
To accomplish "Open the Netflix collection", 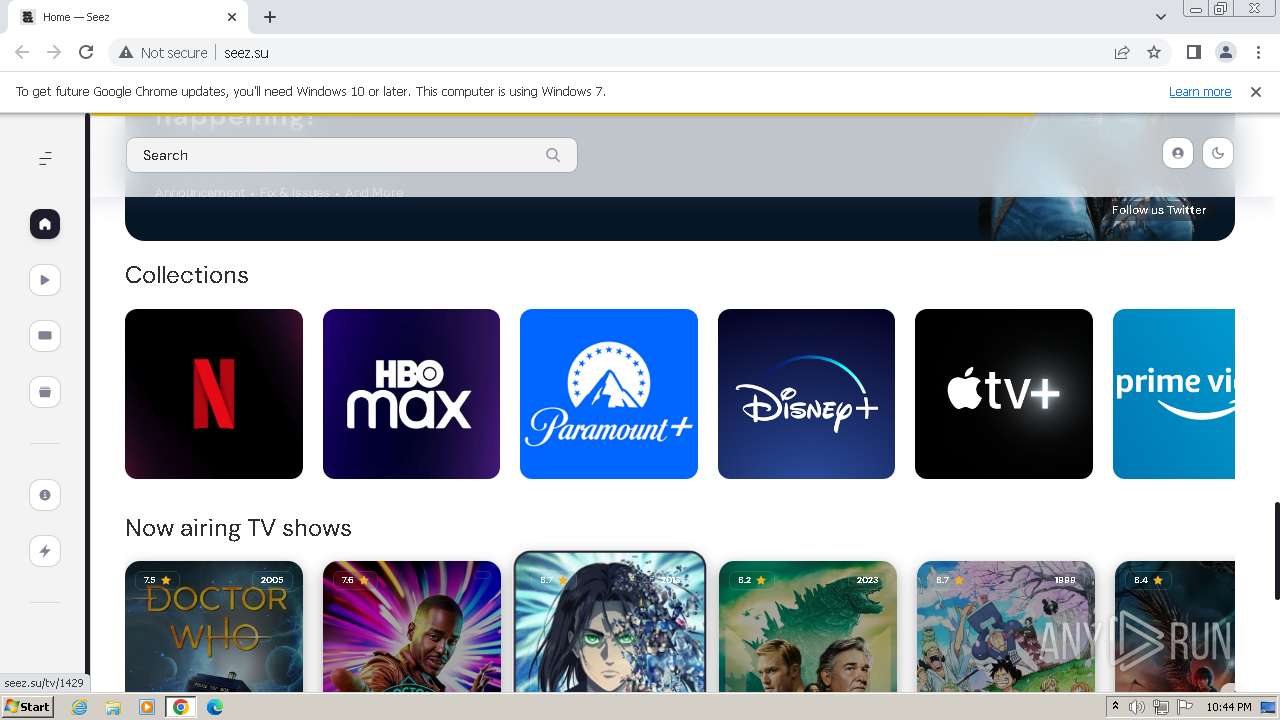I will coord(214,394).
